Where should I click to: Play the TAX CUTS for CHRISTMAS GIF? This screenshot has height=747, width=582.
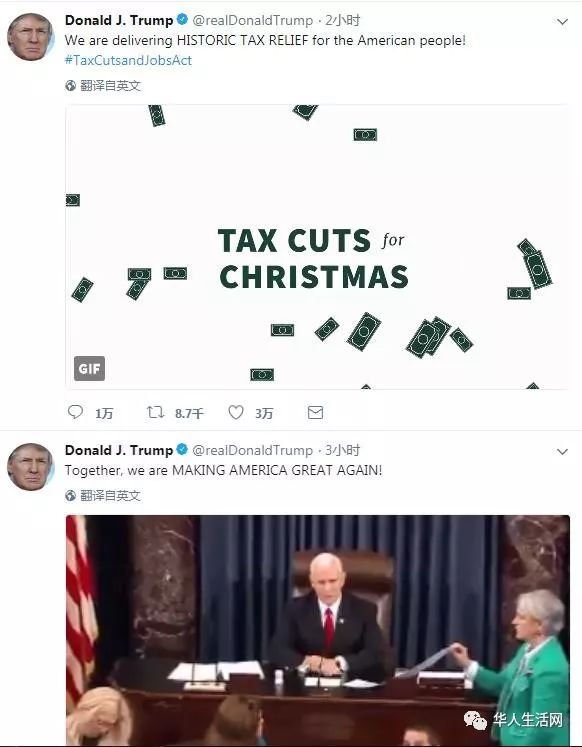[x=317, y=247]
